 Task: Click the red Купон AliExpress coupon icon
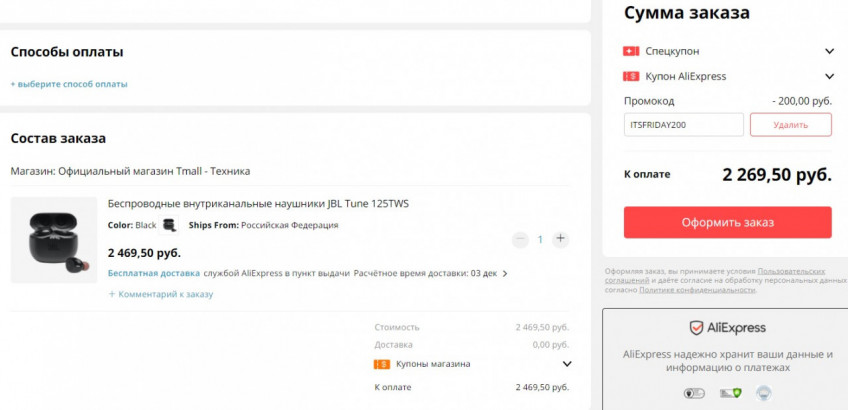point(631,76)
